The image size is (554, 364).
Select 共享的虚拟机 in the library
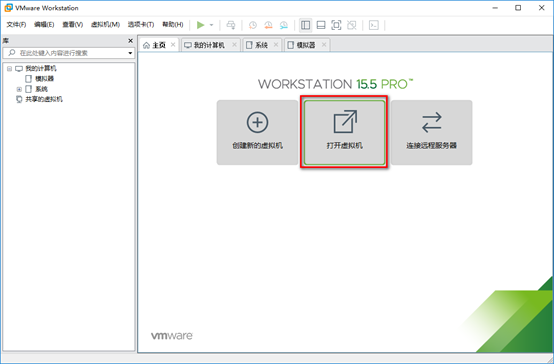tap(43, 99)
